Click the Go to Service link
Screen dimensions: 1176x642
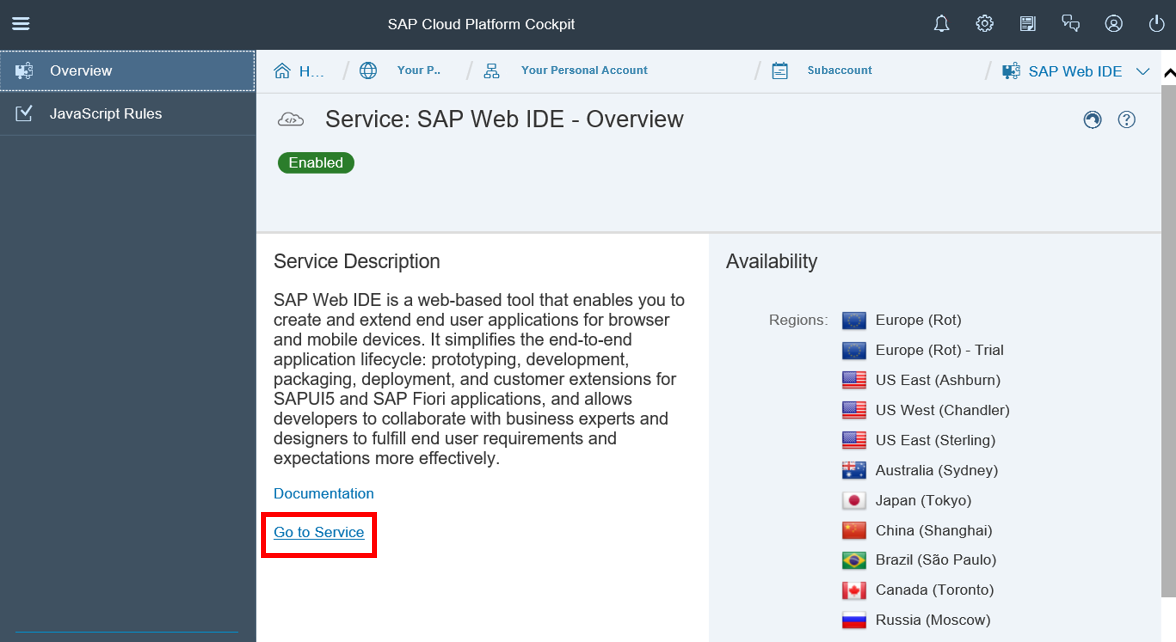click(x=319, y=532)
